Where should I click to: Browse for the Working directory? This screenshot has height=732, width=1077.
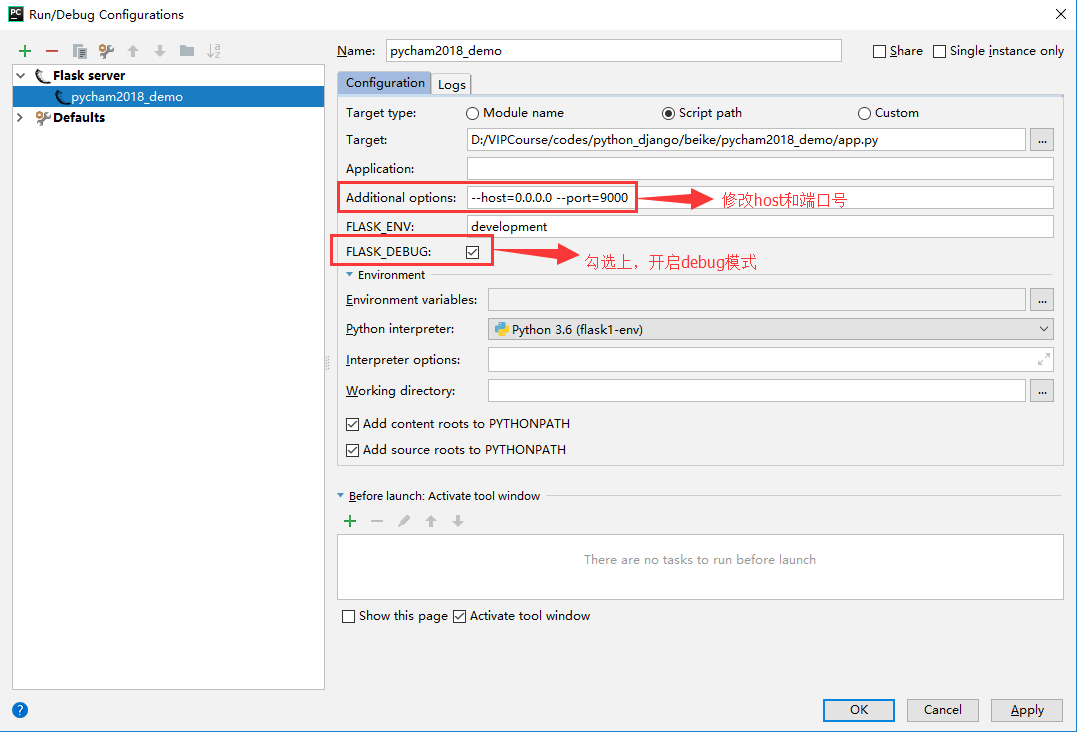[1042, 391]
